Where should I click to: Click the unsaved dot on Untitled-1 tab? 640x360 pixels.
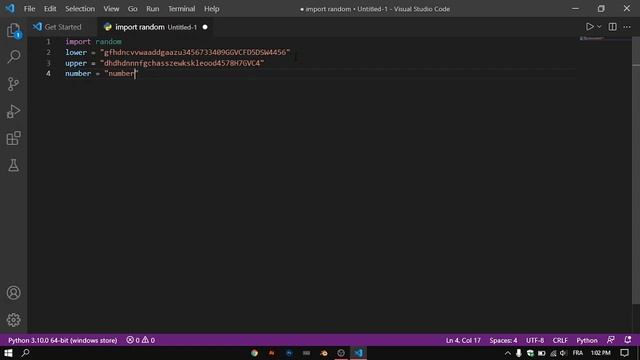(x=205, y=27)
